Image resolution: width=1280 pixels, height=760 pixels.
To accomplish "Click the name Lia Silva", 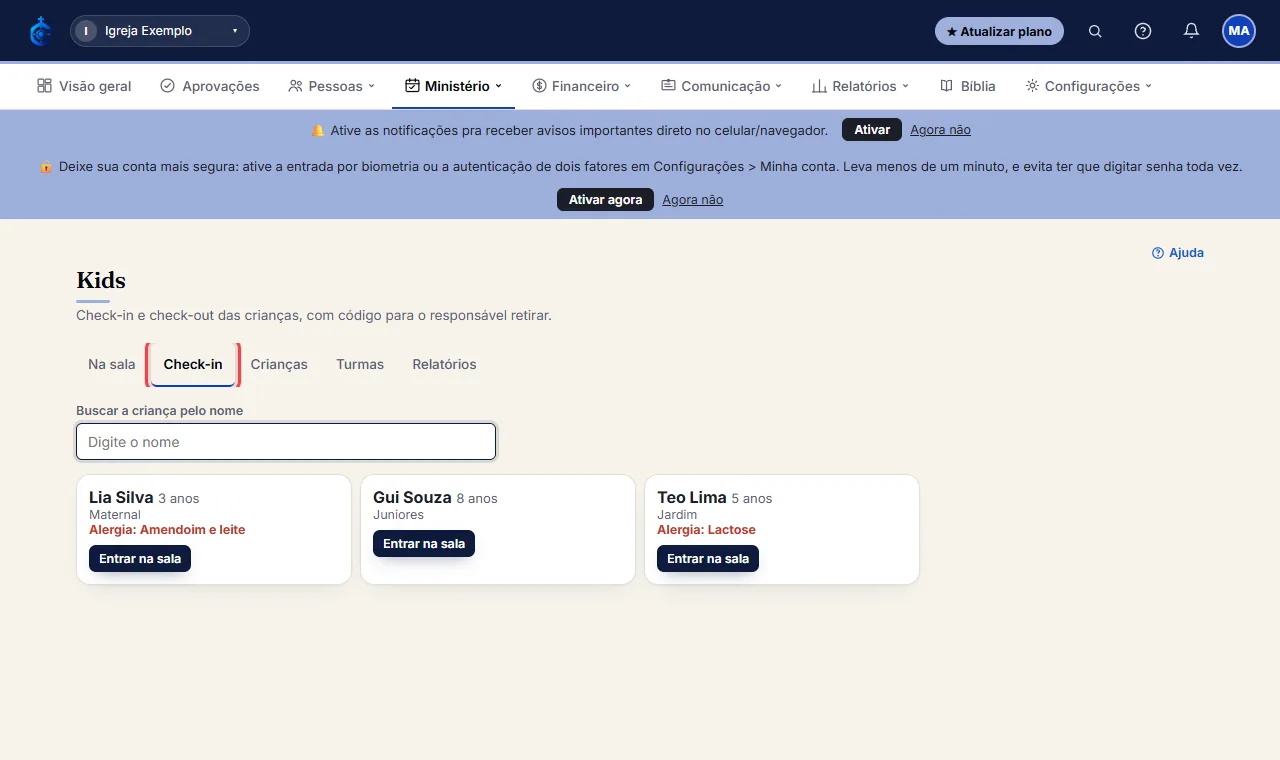I will coord(121,497).
